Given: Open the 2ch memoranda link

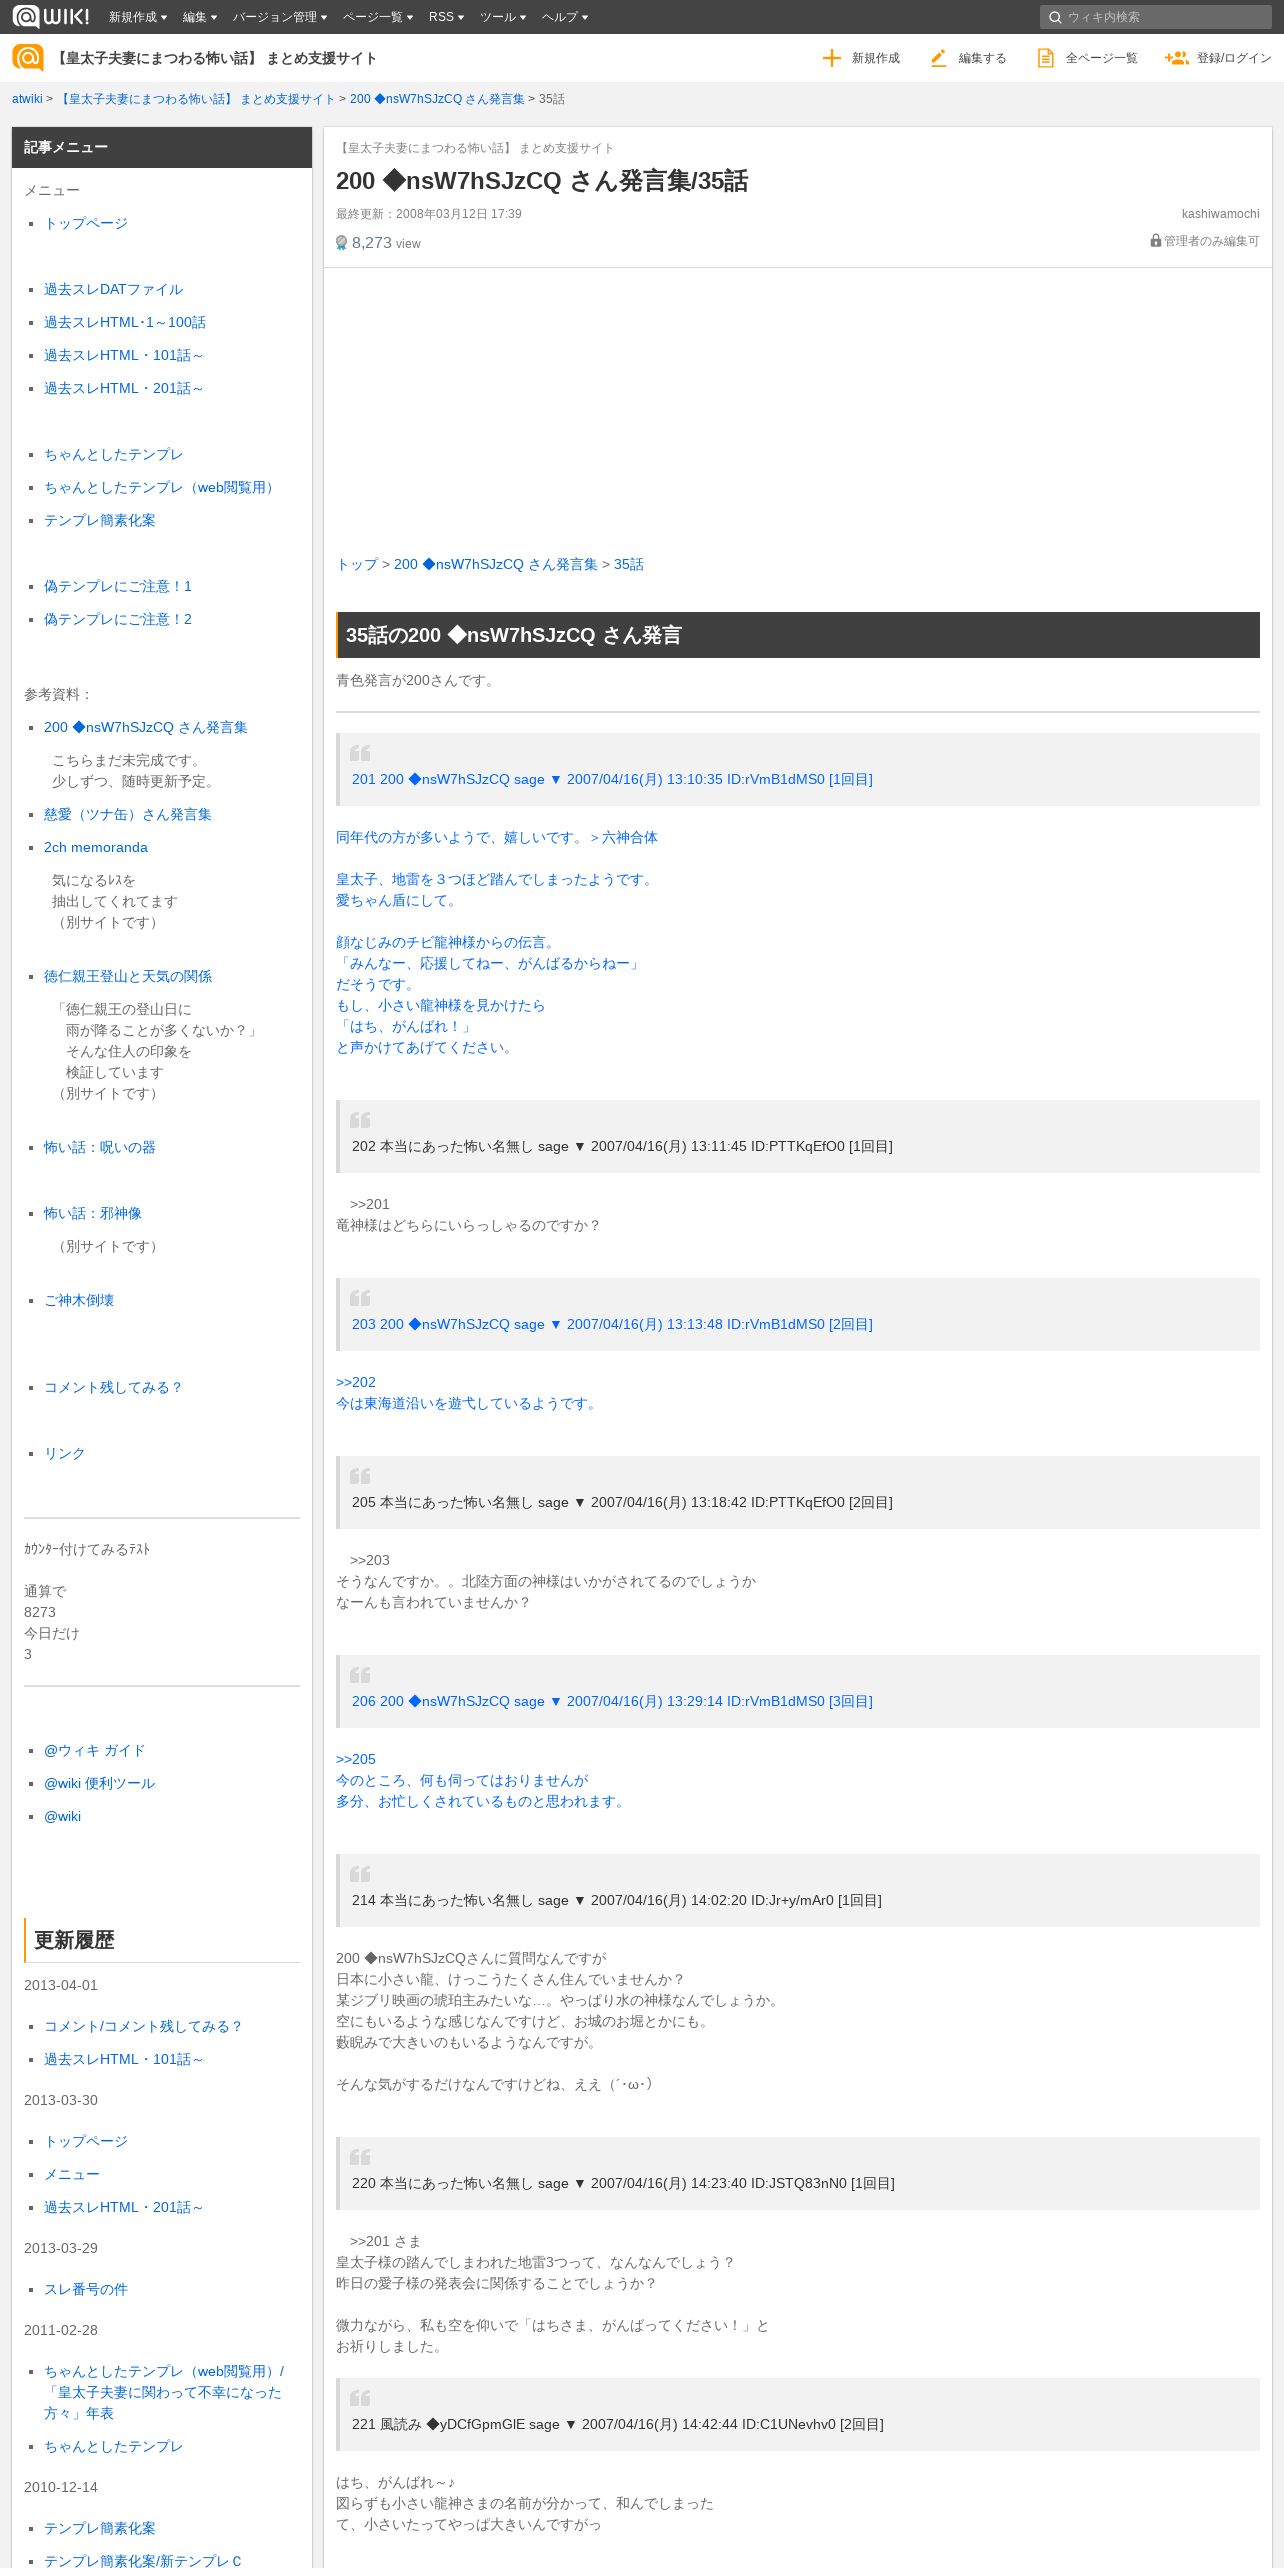Looking at the screenshot, I should (x=96, y=847).
